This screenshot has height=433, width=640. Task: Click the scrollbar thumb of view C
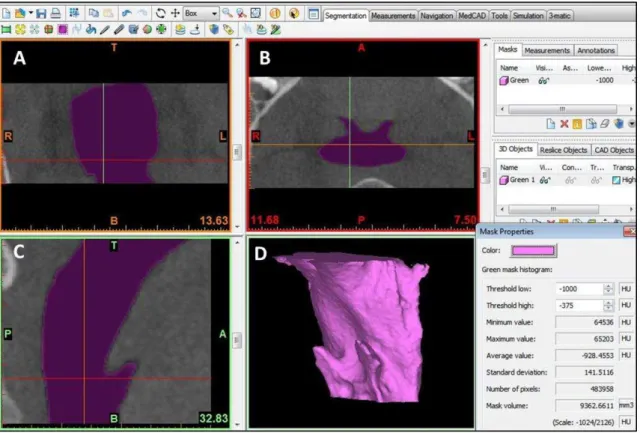pos(237,340)
